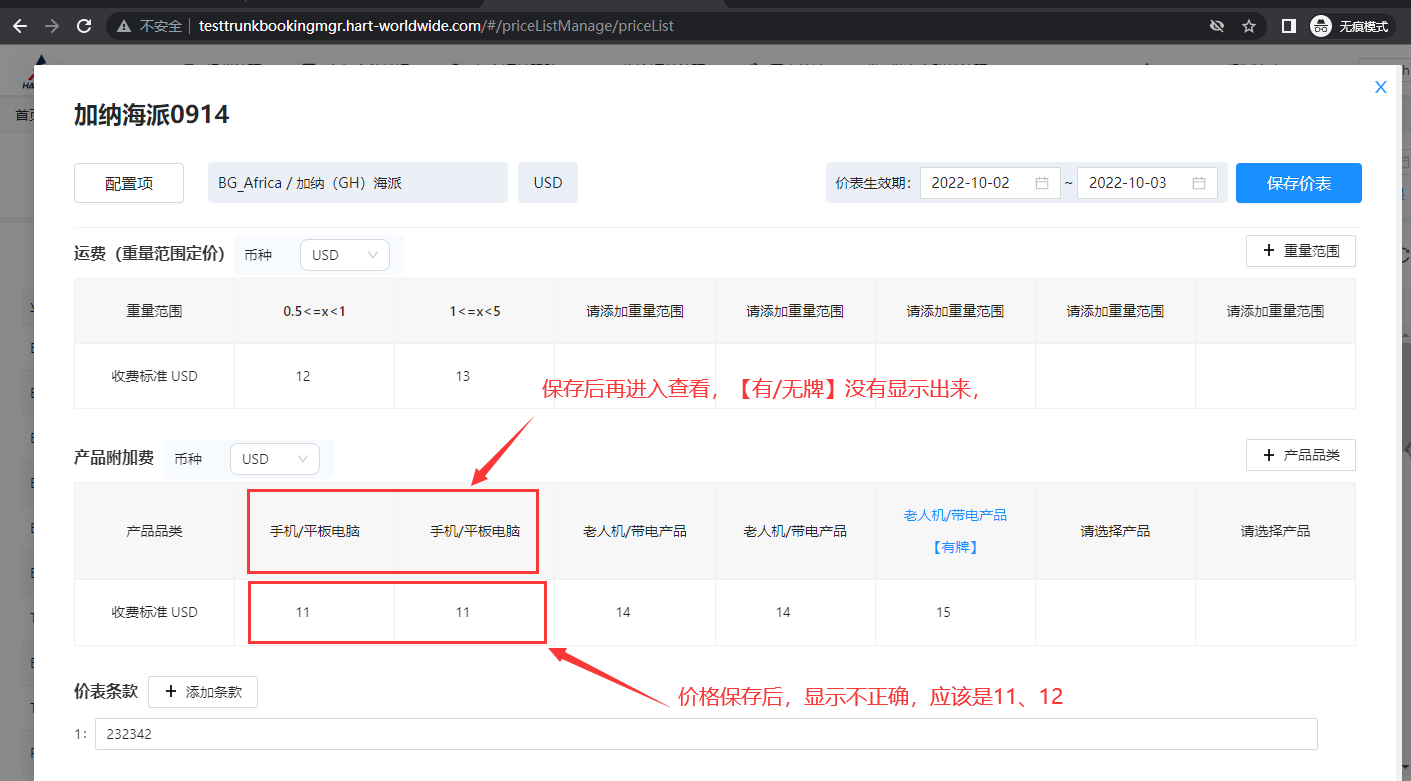The width and height of the screenshot is (1411, 781).
Task: Click the browser back arrow
Action: pos(20,26)
